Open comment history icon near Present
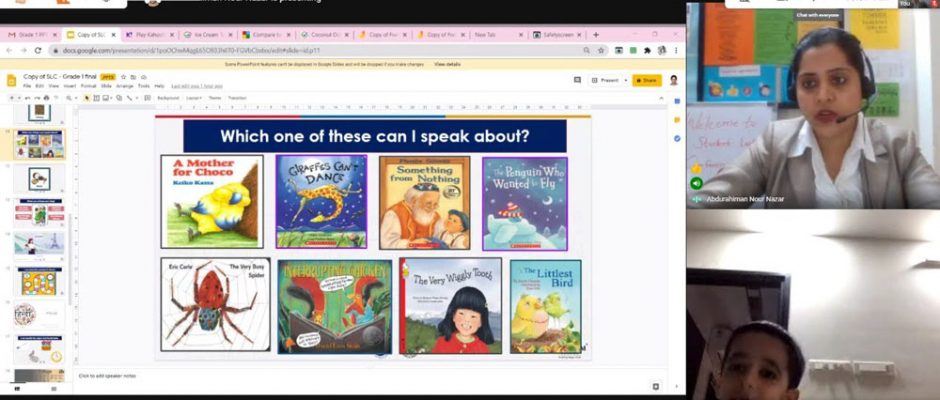Image resolution: width=940 pixels, height=400 pixels. pos(577,80)
